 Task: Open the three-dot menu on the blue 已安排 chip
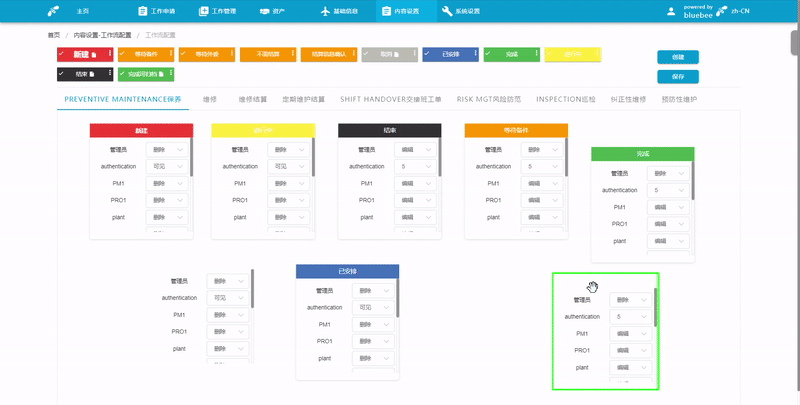point(476,53)
